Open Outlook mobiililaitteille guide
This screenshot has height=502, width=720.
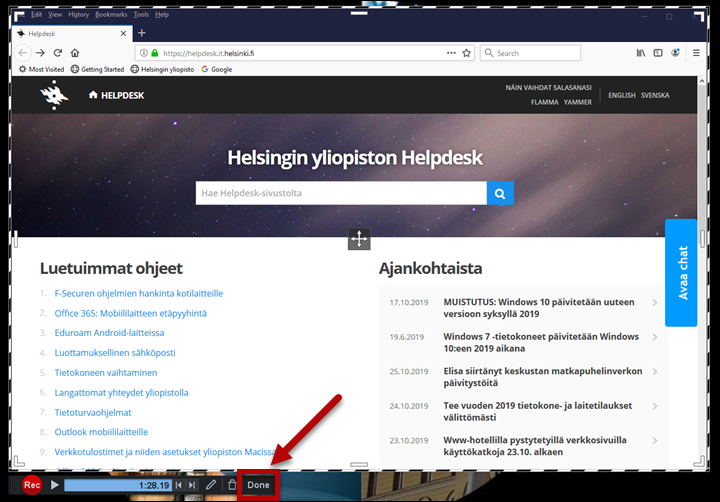[x=101, y=432]
